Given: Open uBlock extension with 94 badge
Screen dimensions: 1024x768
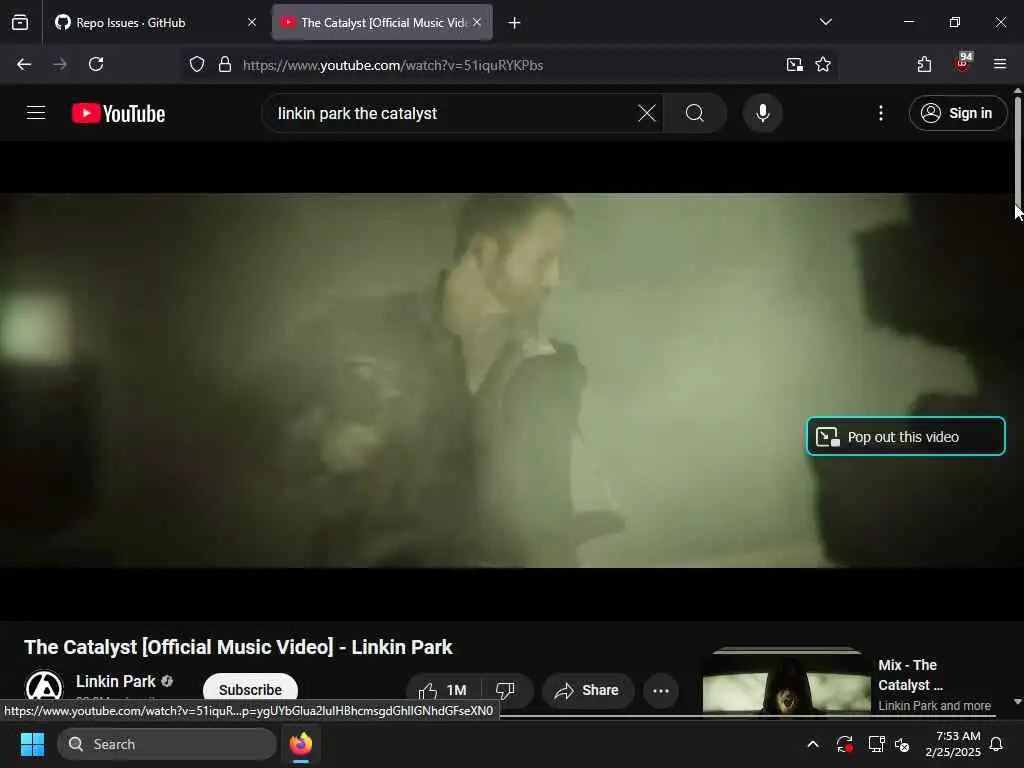Looking at the screenshot, I should tap(963, 63).
